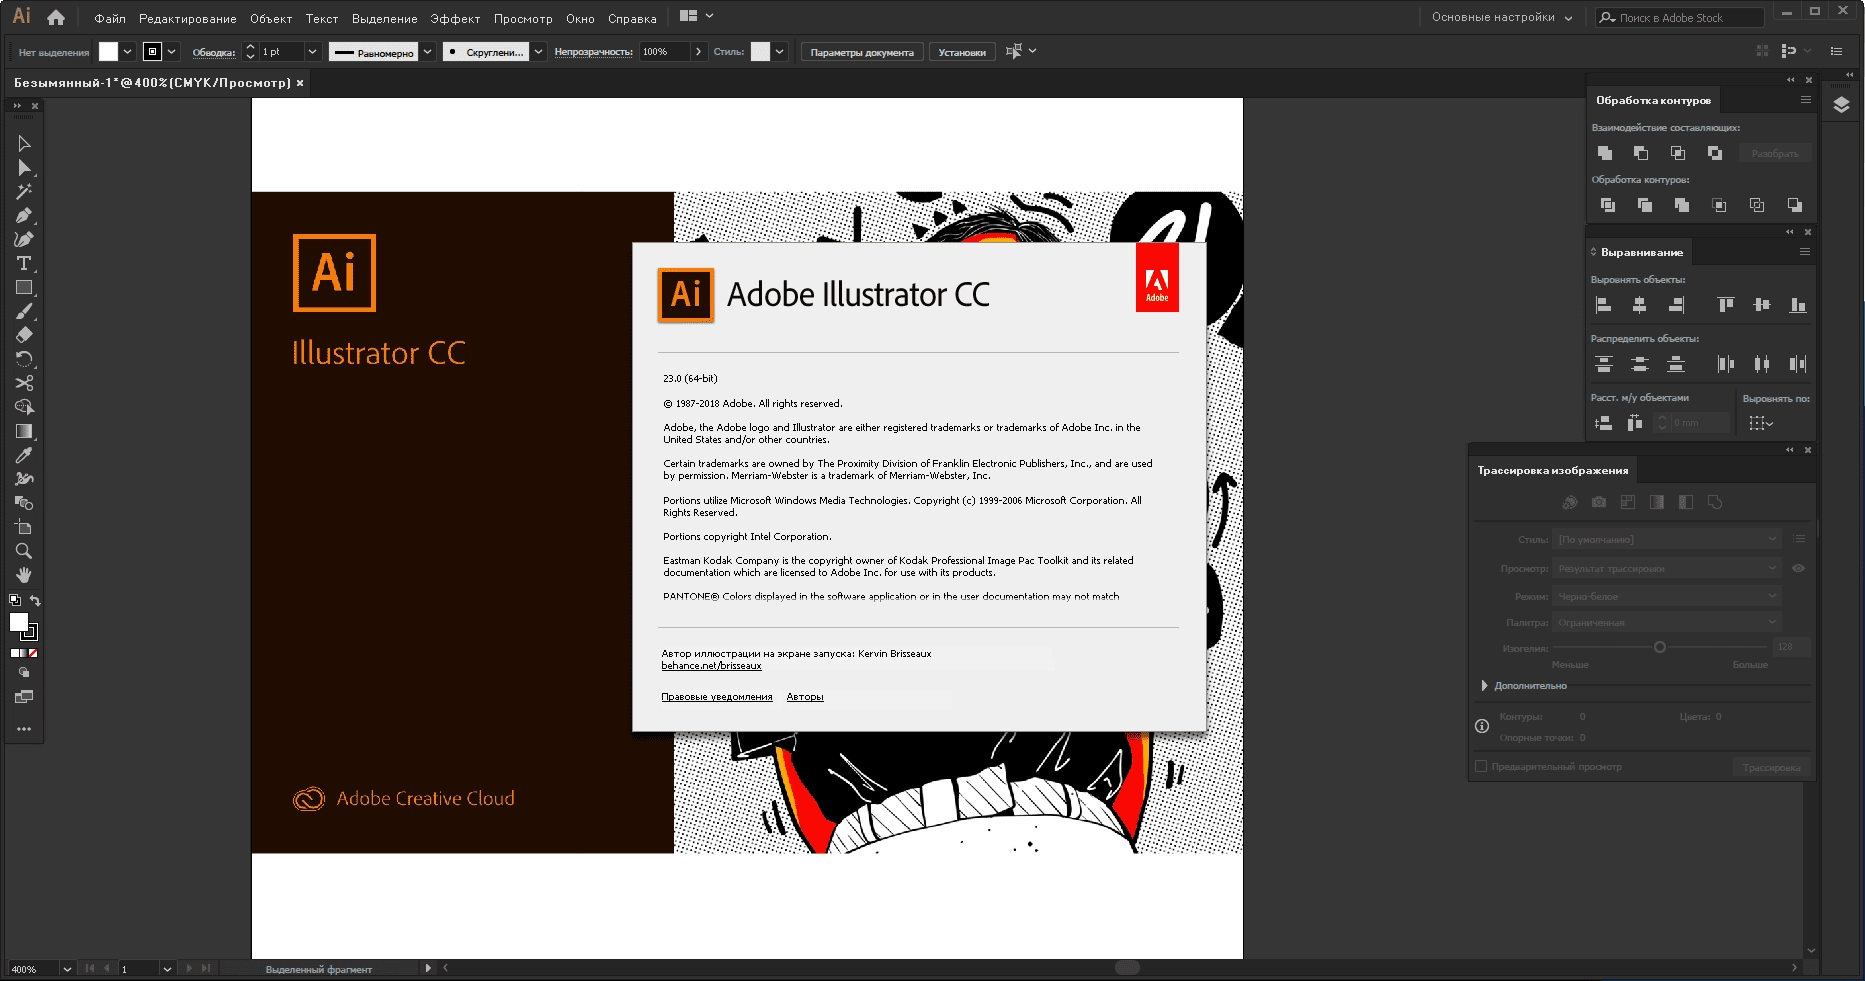Open the Файл menu
Image resolution: width=1865 pixels, height=981 pixels.
coord(110,19)
